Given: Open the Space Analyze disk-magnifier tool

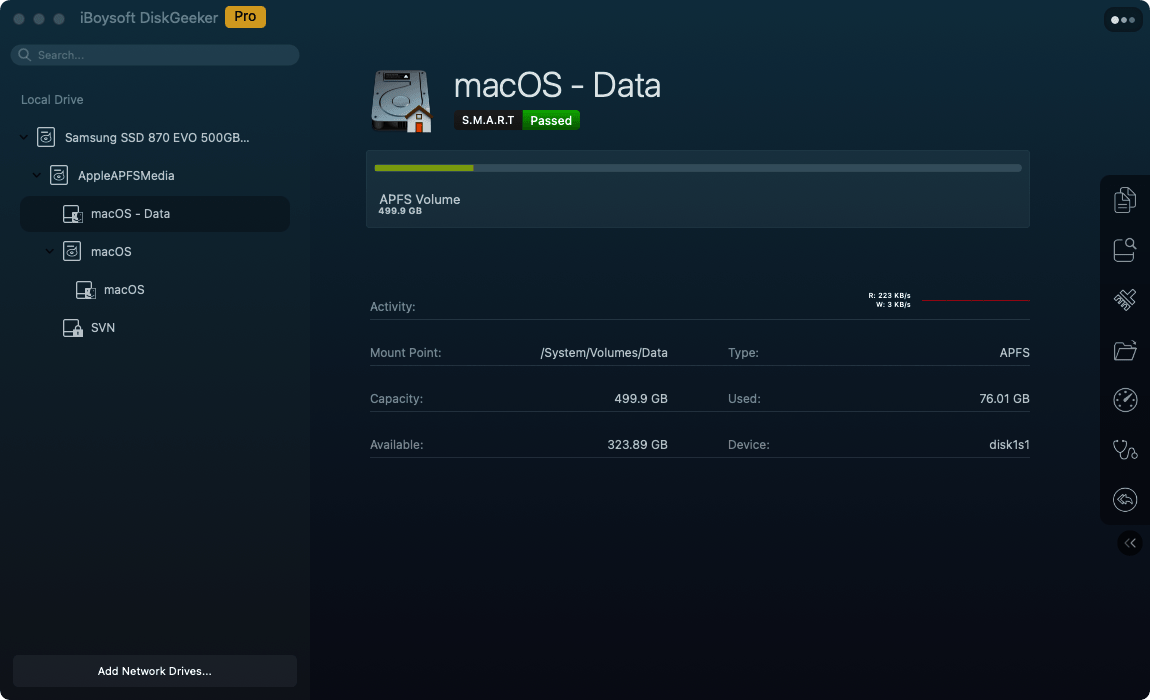Looking at the screenshot, I should (x=1125, y=250).
